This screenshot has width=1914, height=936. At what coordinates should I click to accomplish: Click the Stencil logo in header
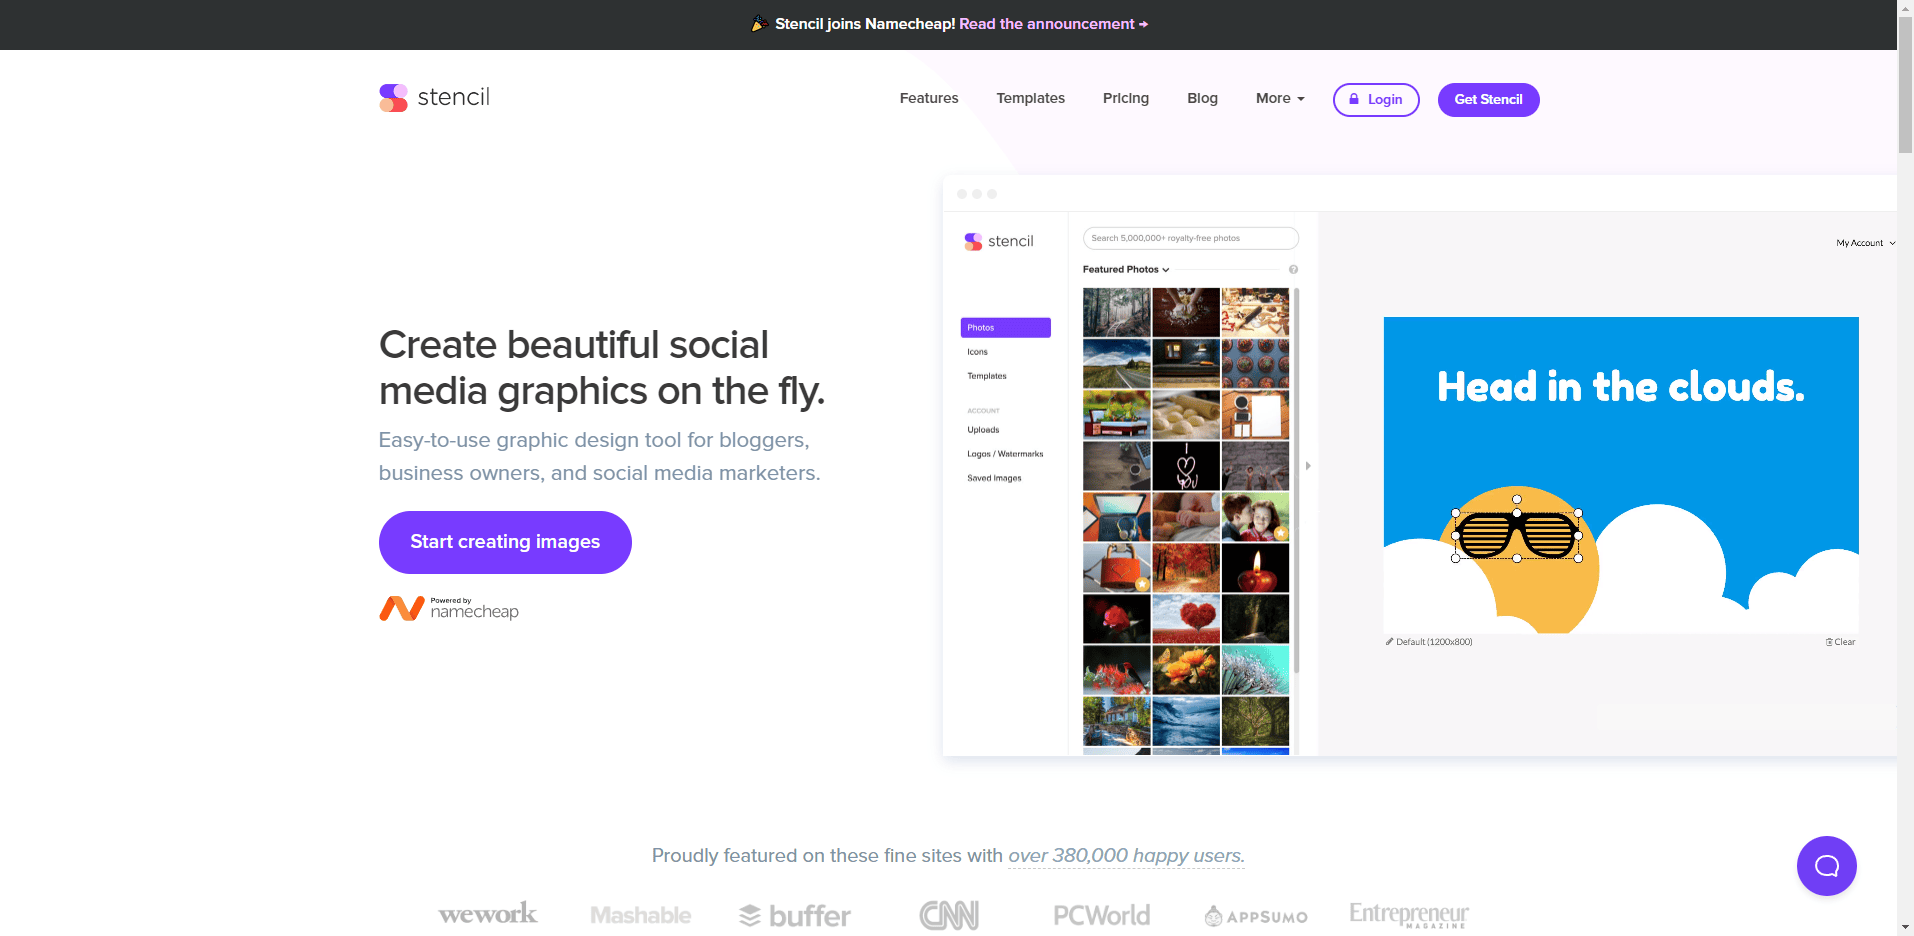434,98
